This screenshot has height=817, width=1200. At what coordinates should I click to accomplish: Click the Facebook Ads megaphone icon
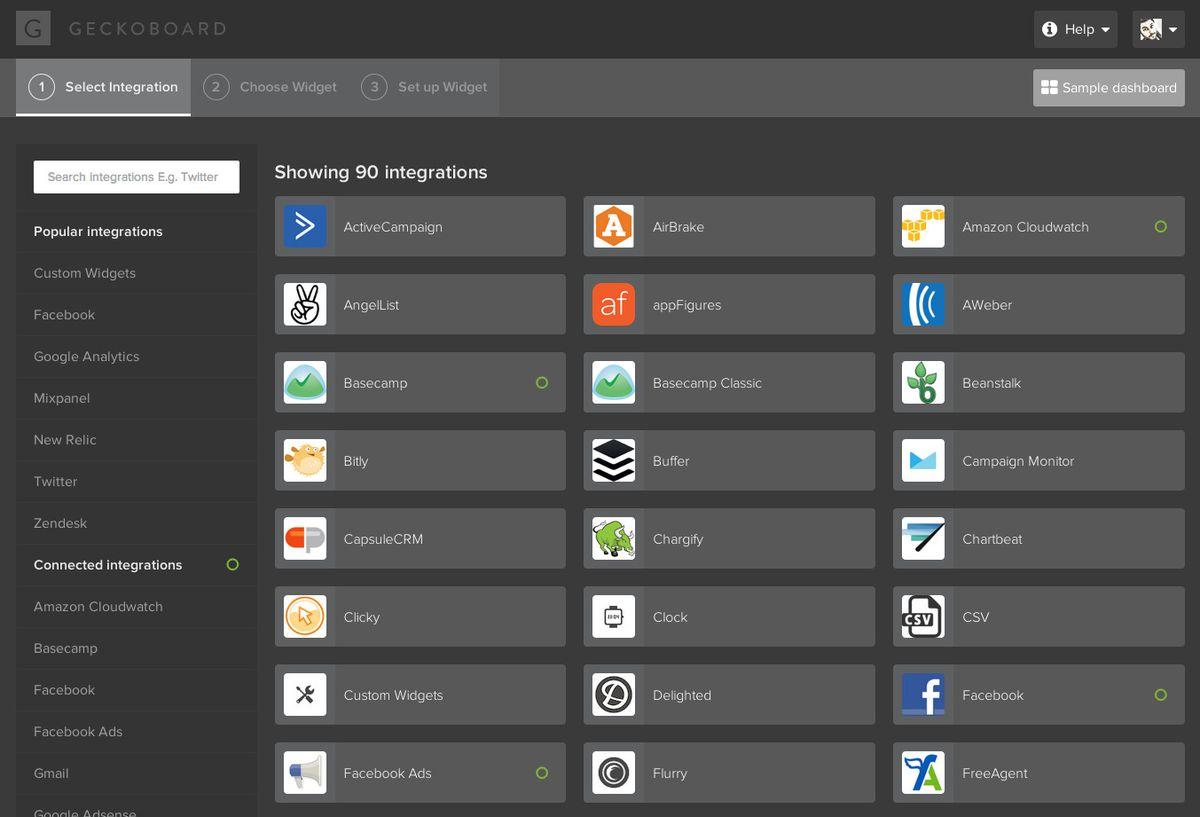(305, 773)
